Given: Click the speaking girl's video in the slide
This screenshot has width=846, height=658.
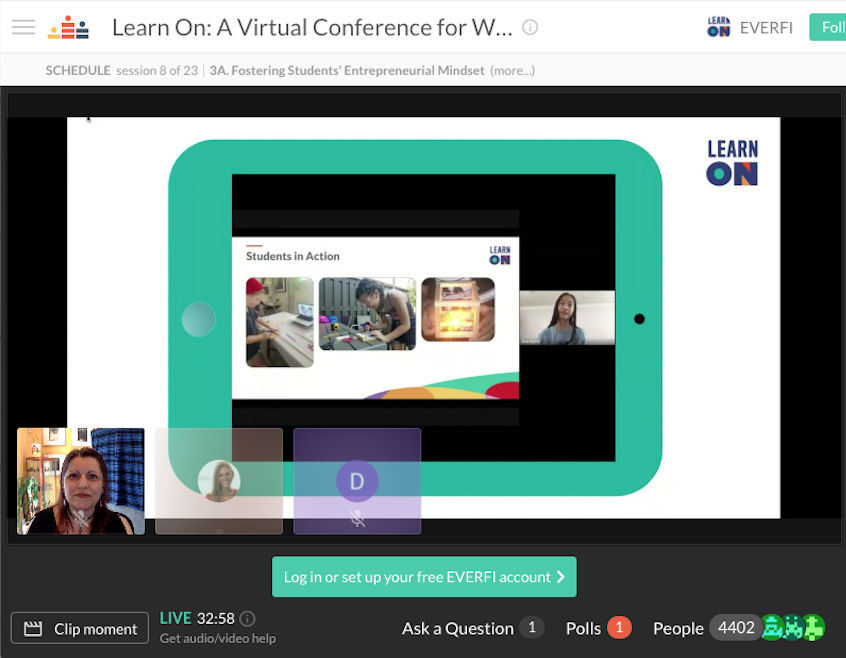Looking at the screenshot, I should (567, 318).
